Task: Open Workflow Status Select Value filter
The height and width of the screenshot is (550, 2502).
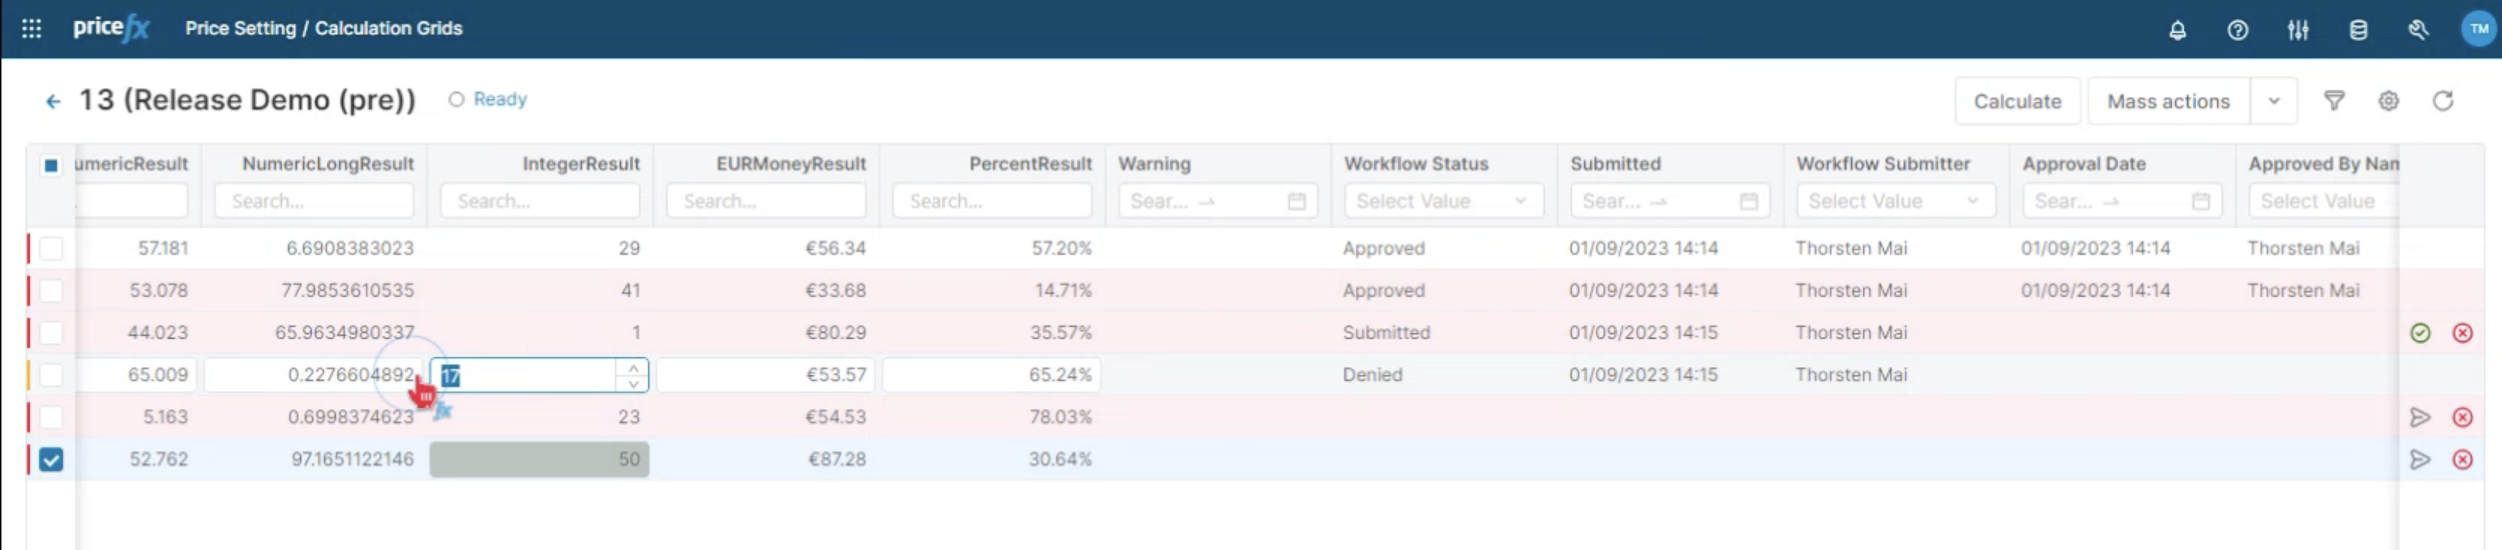Action: click(1442, 201)
